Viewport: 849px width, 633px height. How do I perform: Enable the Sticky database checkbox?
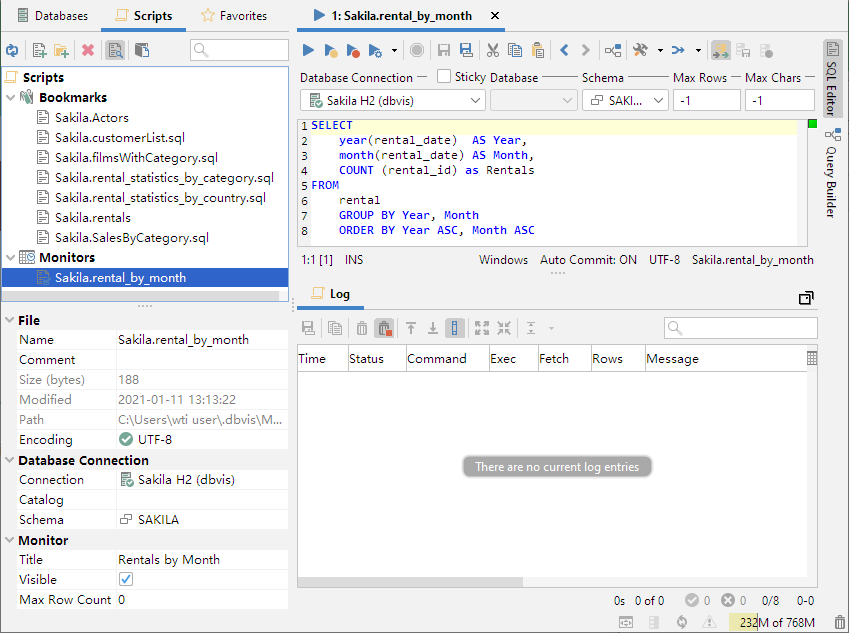click(x=444, y=77)
